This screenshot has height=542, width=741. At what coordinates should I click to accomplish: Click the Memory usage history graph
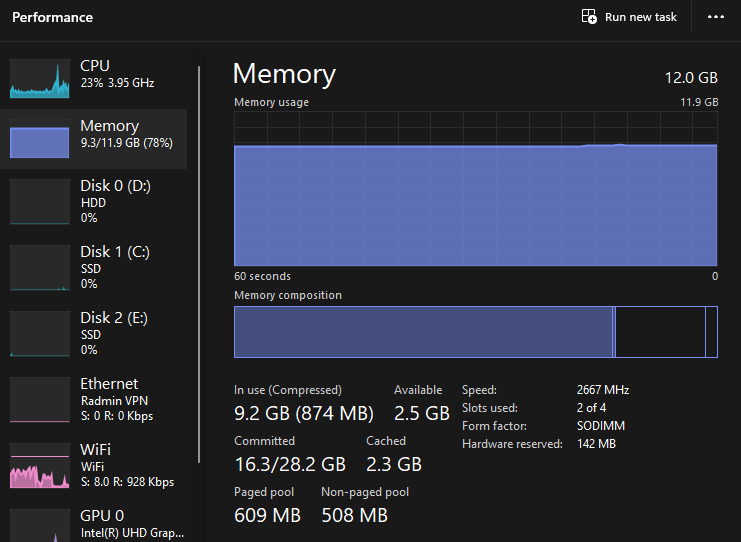tap(475, 190)
